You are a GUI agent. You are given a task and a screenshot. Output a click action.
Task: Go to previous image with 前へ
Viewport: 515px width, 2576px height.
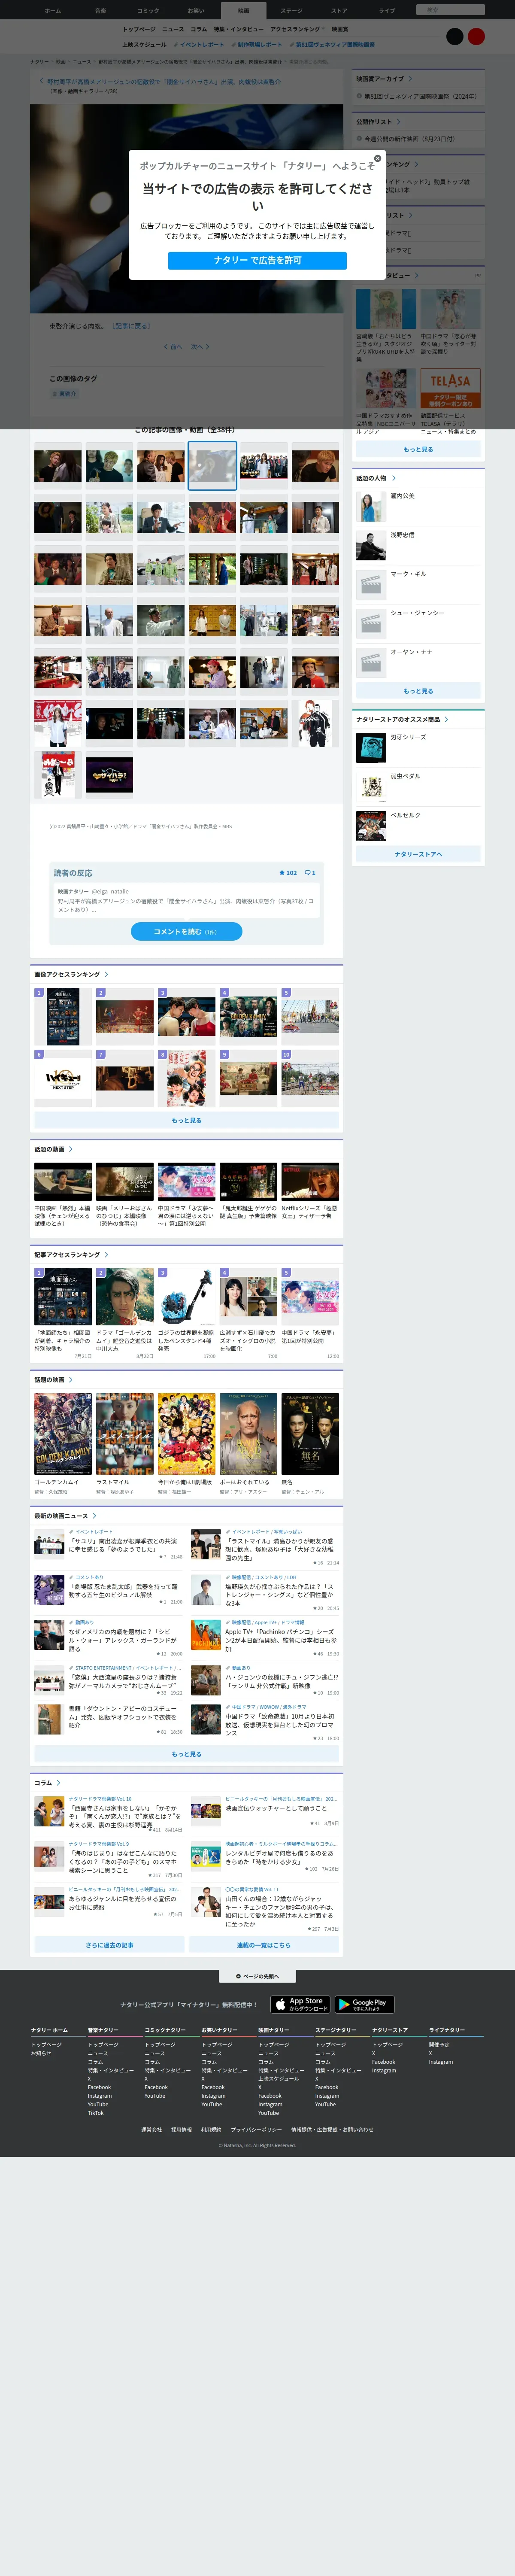pyautogui.click(x=173, y=347)
